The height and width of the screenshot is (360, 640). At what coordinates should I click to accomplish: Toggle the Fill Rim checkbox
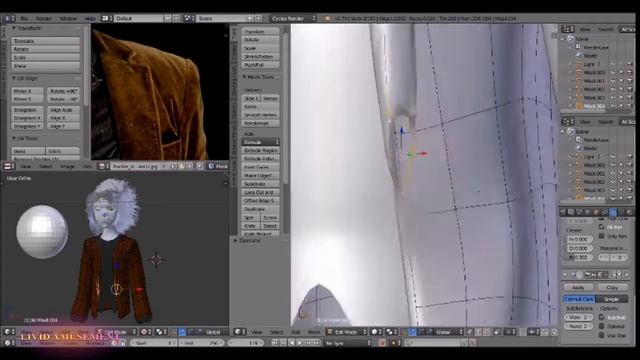602,227
